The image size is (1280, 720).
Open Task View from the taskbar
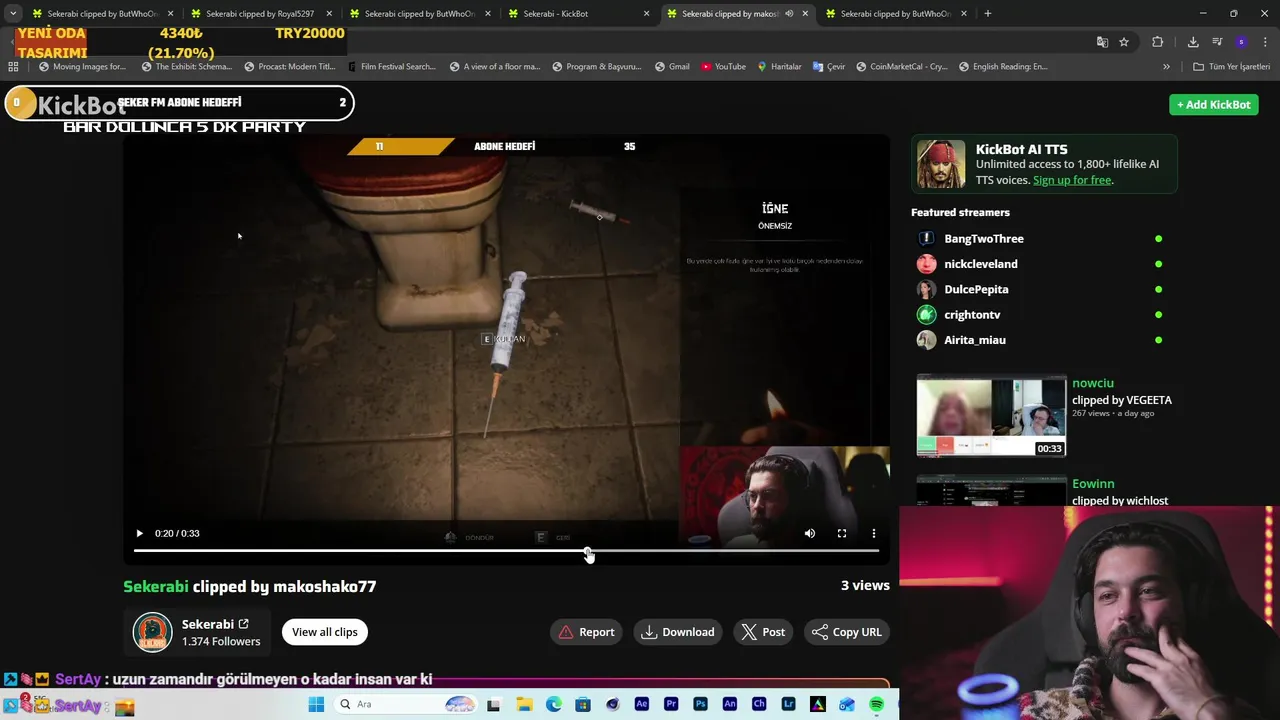(493, 705)
